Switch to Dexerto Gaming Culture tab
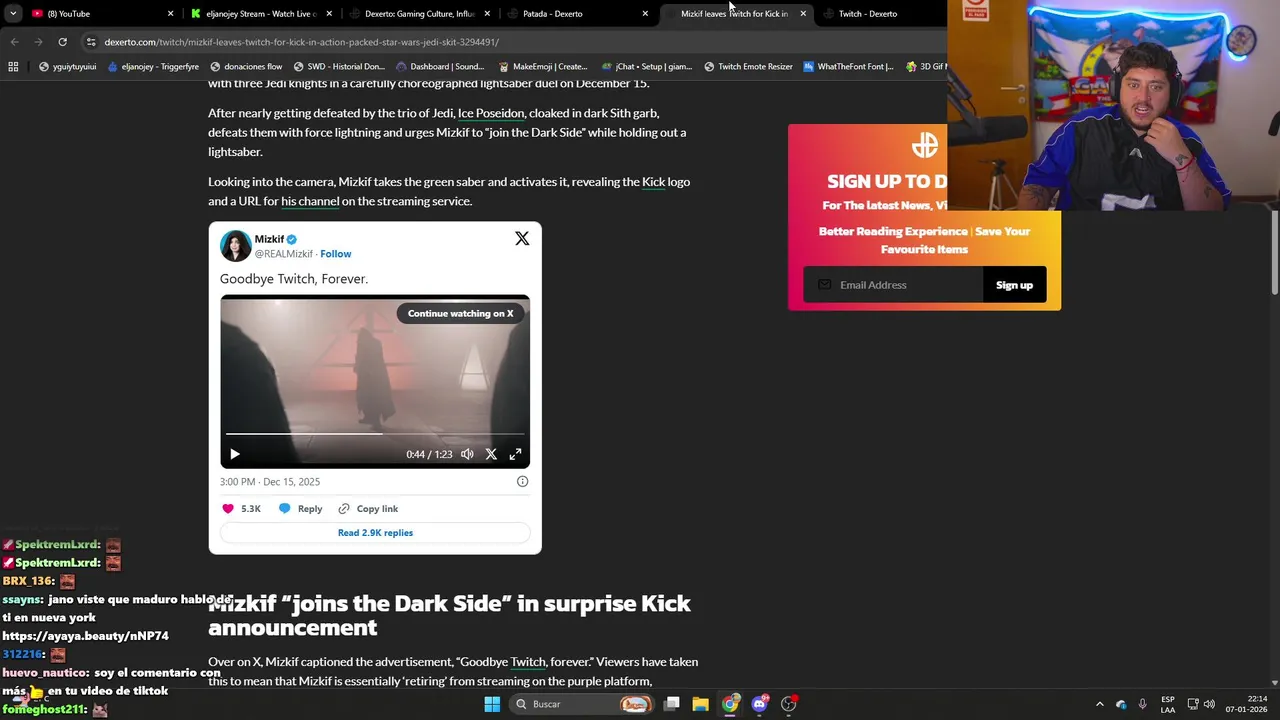This screenshot has height=720, width=1280. point(420,14)
